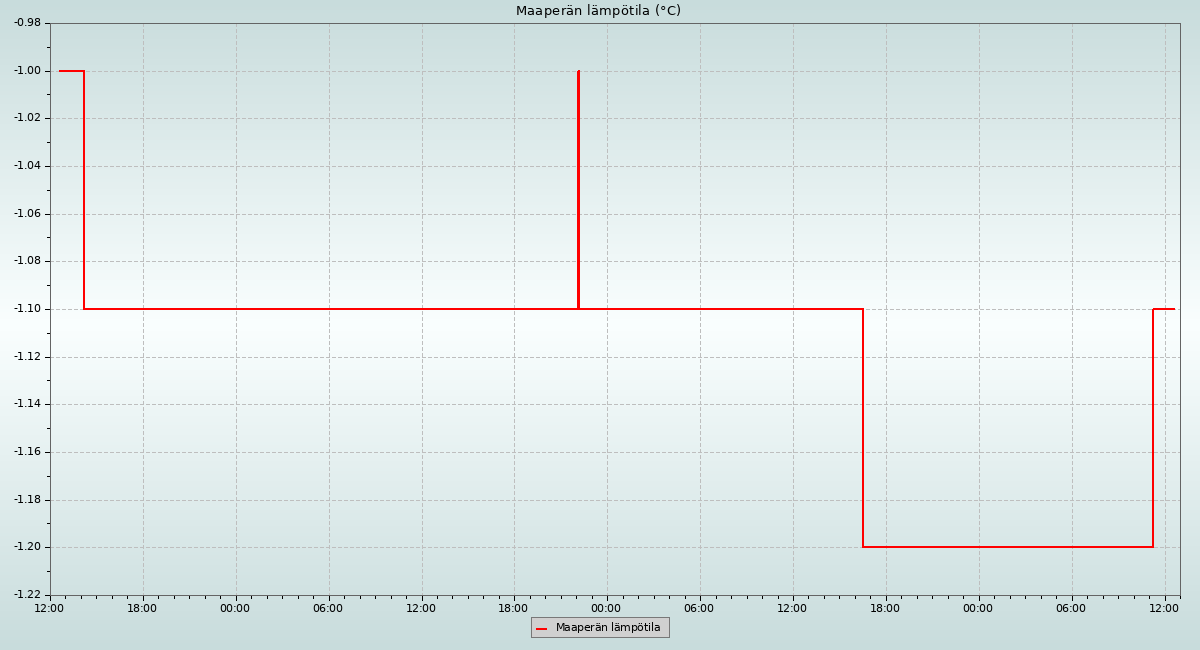Click the -1.22 y-axis label
Screen dimensions: 1200x650
click(x=27, y=595)
